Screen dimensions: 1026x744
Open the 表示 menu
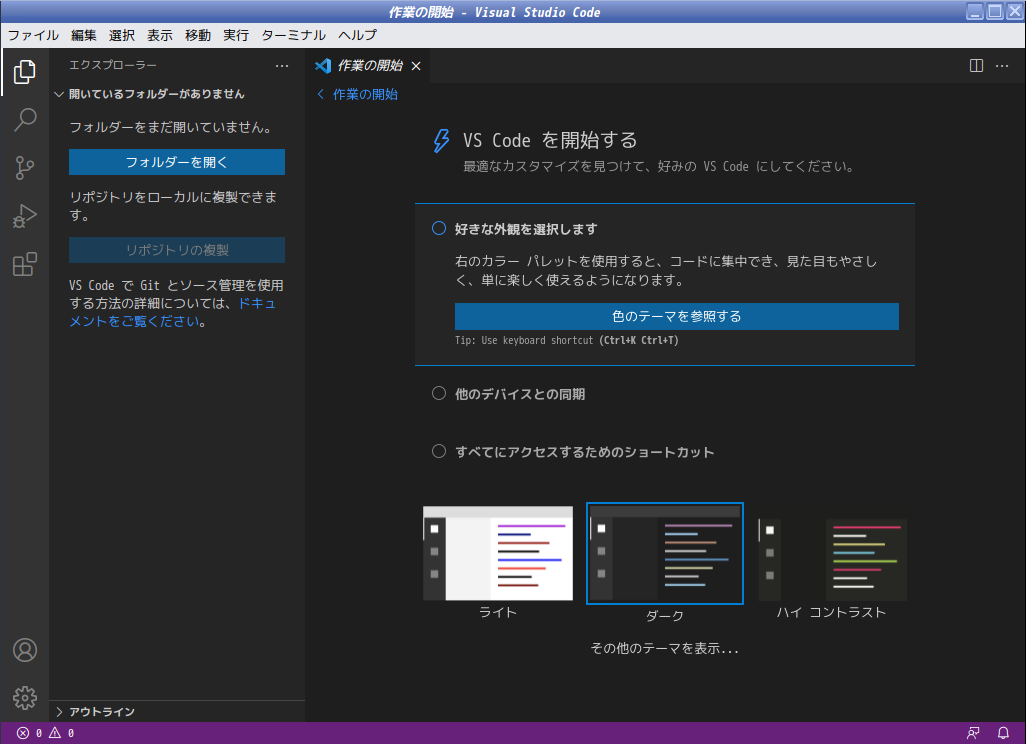(160, 35)
